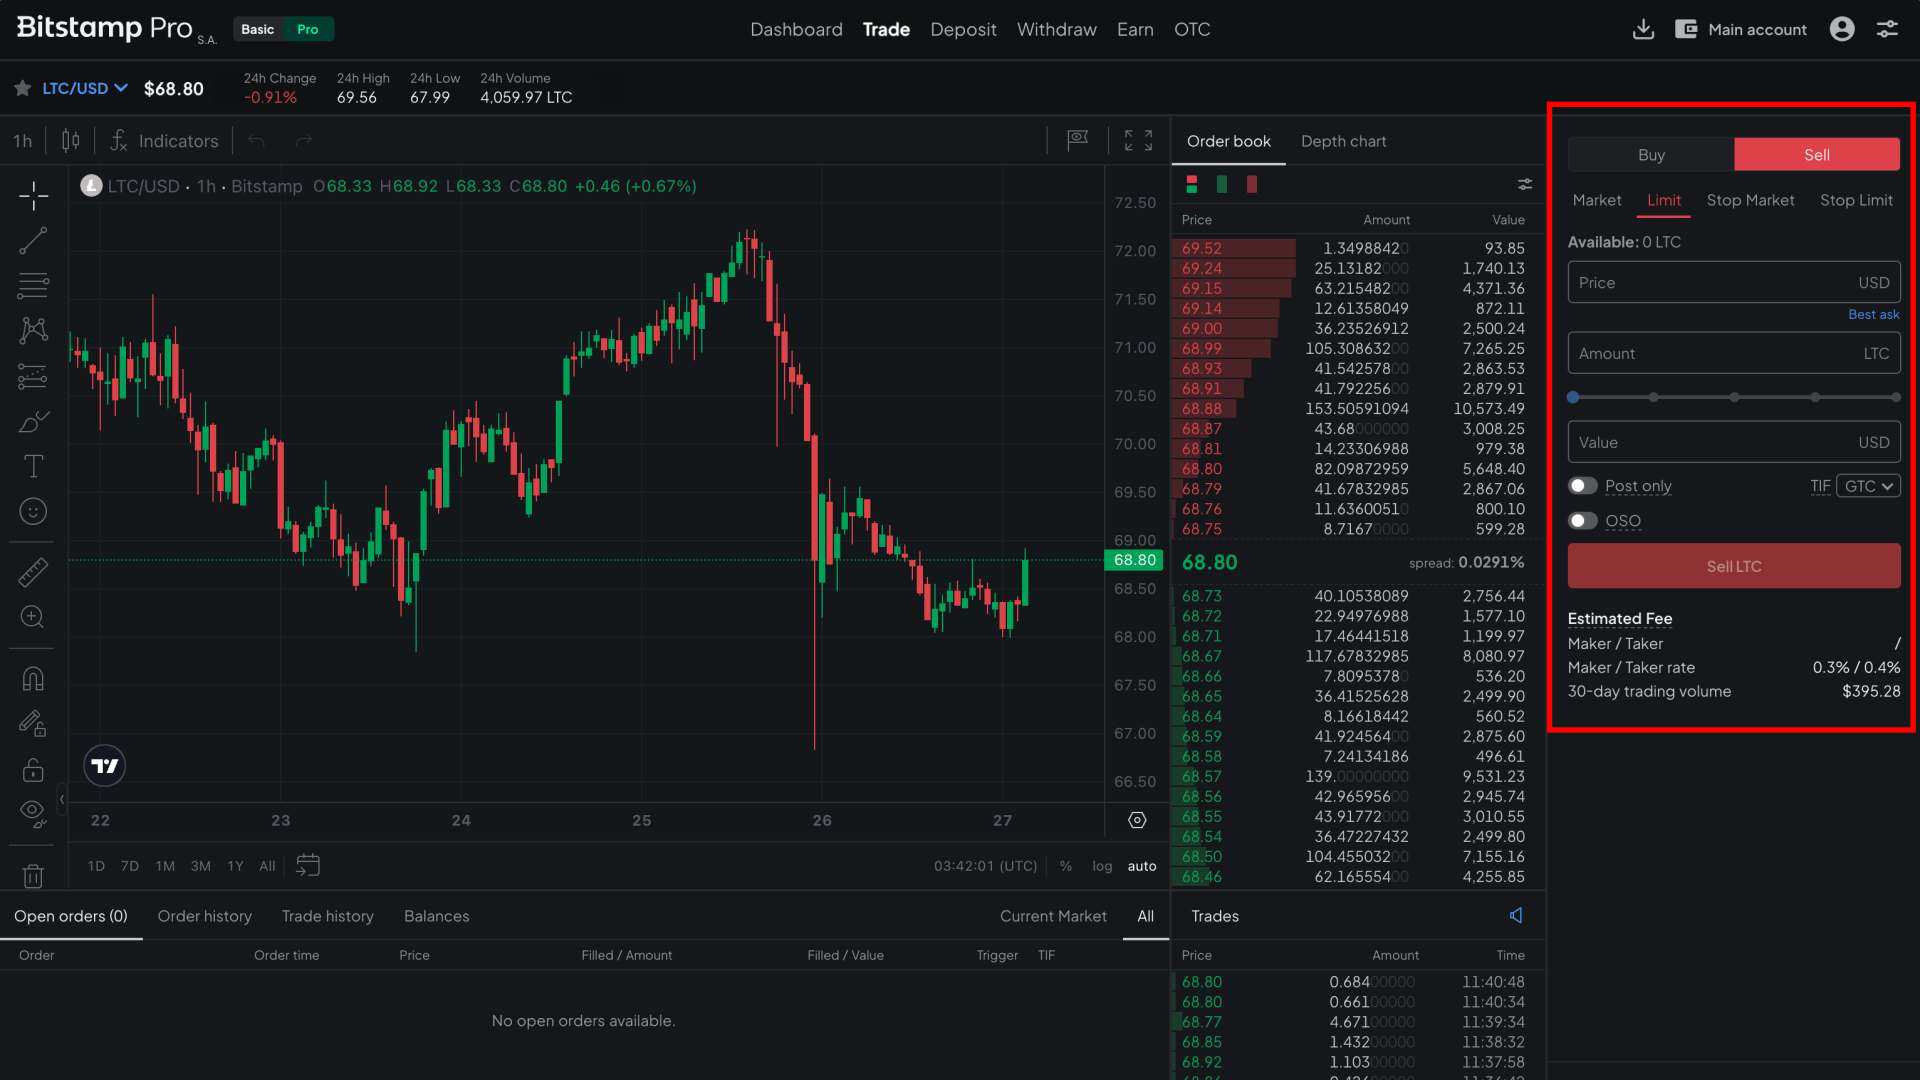Show only asks in order book

tap(1252, 184)
